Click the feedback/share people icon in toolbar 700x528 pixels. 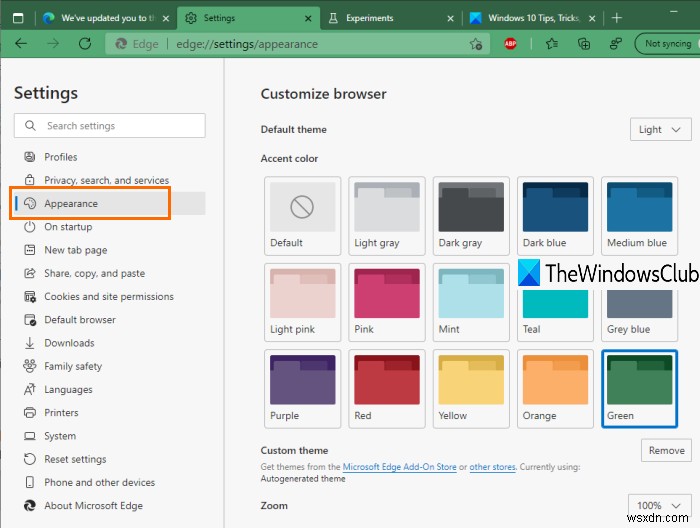pyautogui.click(x=616, y=44)
